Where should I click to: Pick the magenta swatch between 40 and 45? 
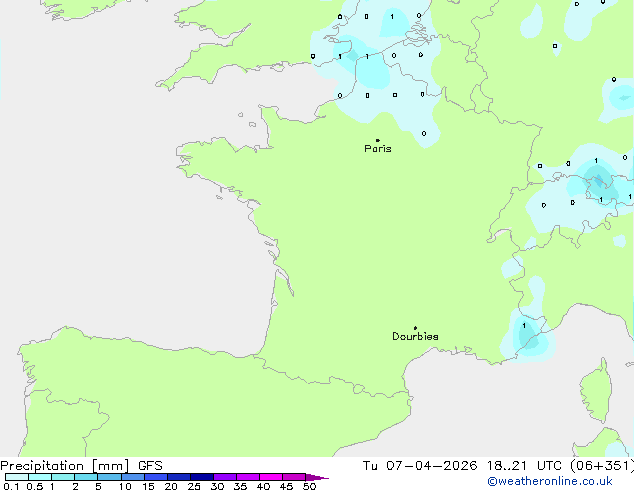coord(271,477)
